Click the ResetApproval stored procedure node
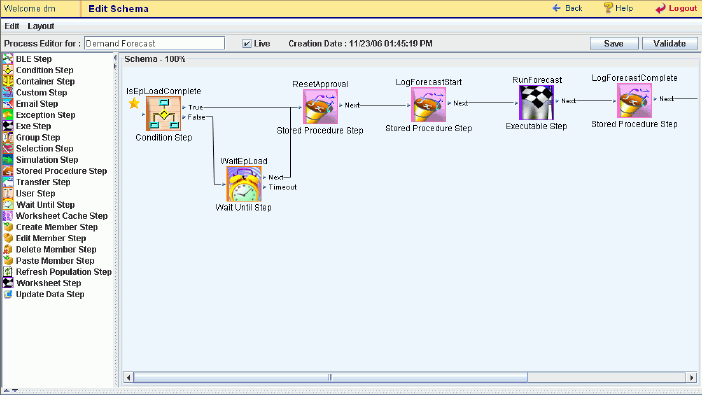Screen dimensions: 702x395 point(320,107)
